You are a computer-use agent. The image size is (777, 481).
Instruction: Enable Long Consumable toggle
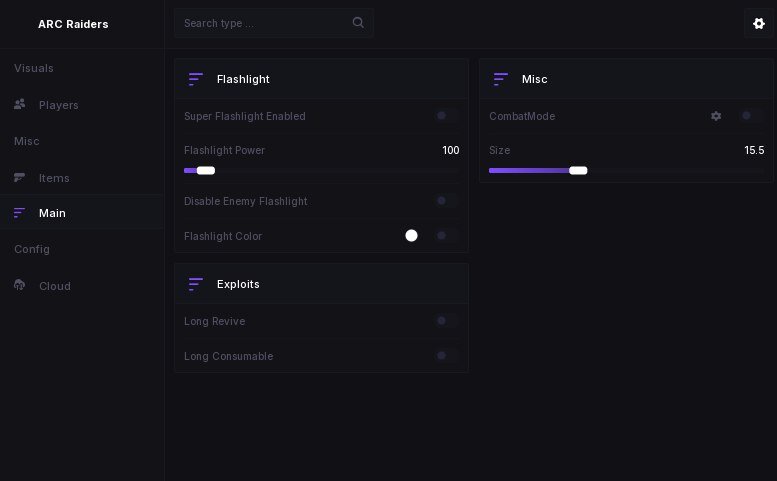pyautogui.click(x=447, y=356)
